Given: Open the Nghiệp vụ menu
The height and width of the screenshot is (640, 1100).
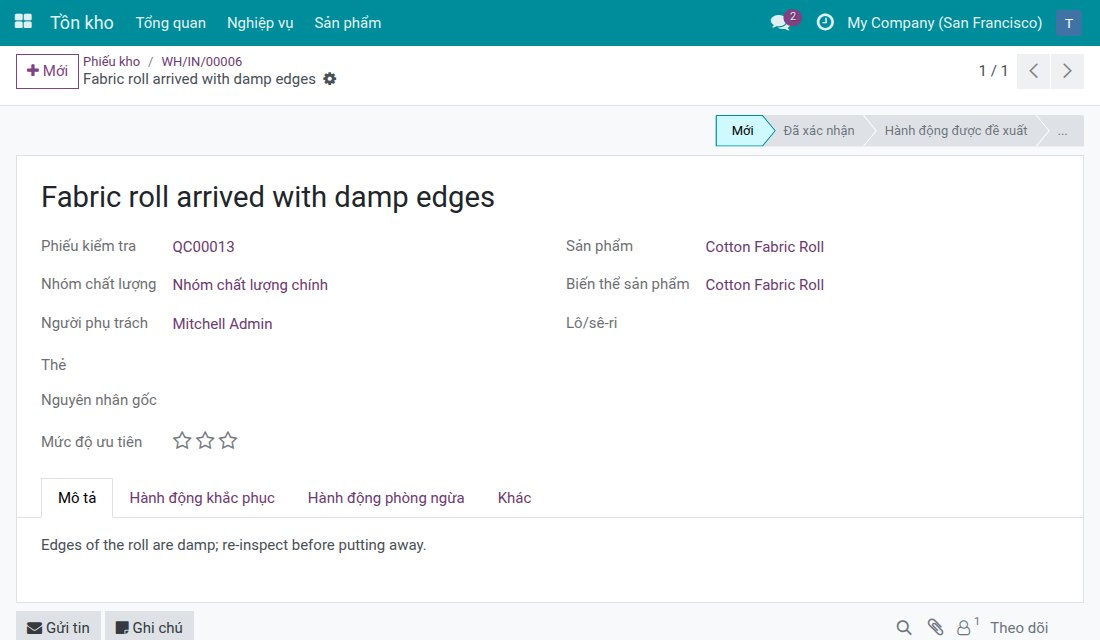Looking at the screenshot, I should coord(260,23).
